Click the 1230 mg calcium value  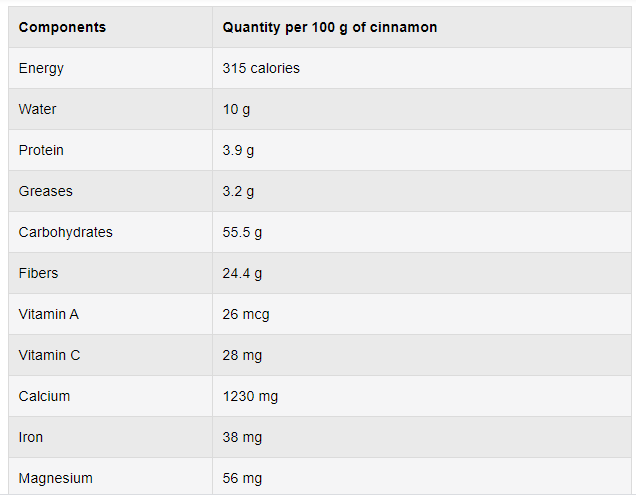pyautogui.click(x=250, y=396)
